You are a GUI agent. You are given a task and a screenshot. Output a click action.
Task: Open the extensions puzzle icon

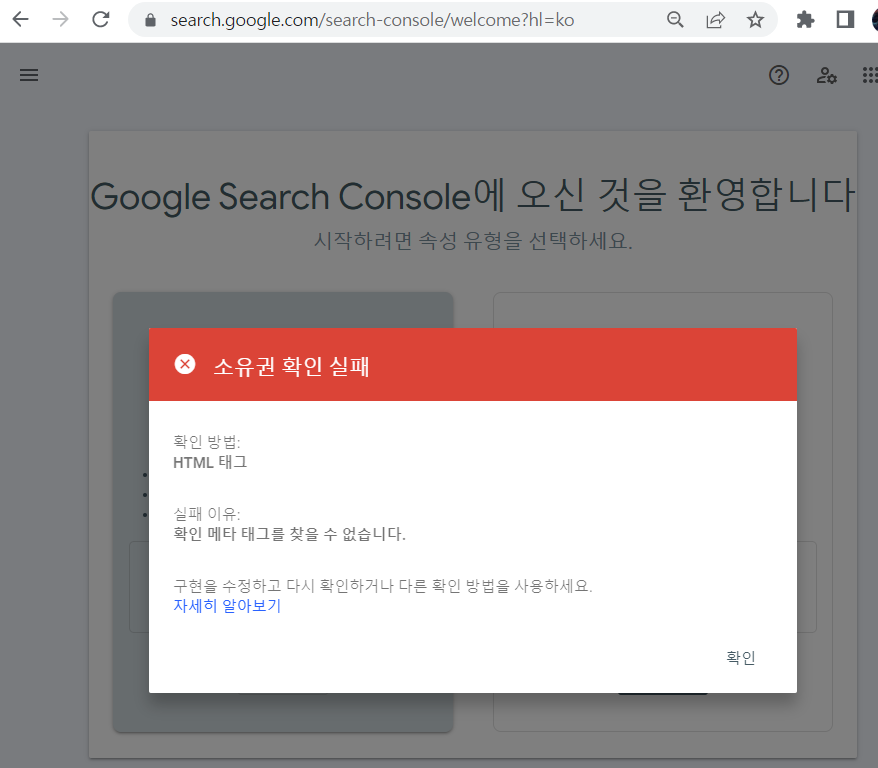(805, 20)
